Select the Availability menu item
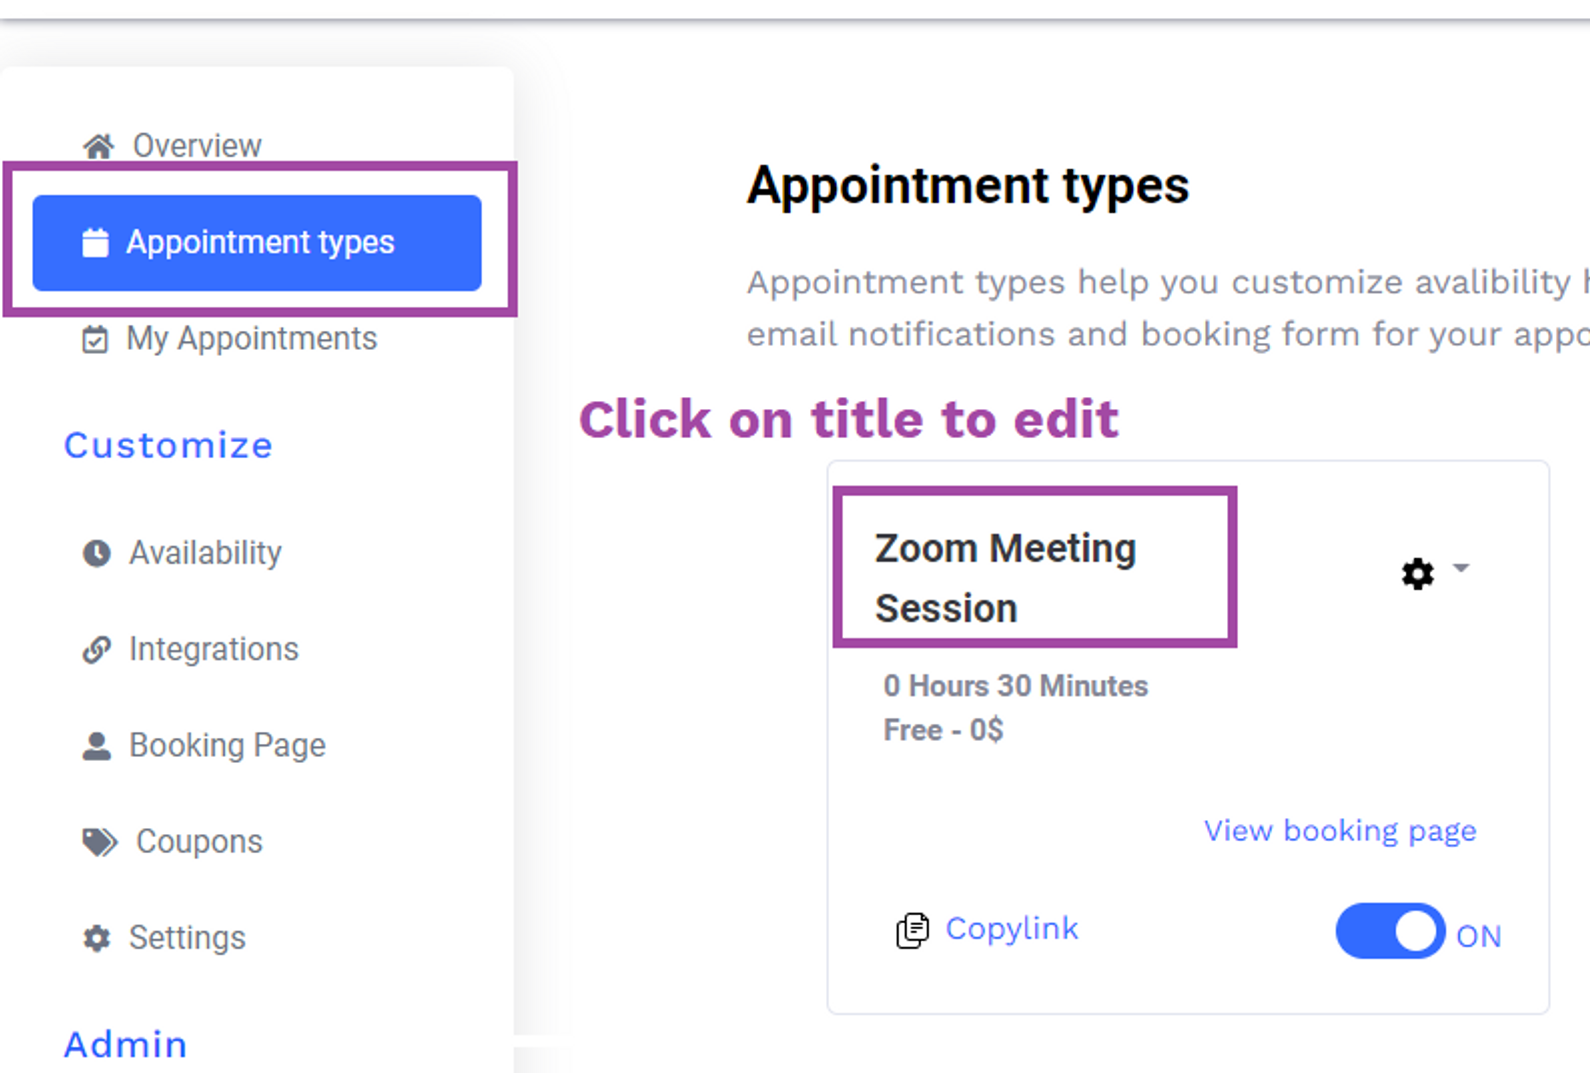 click(x=205, y=553)
